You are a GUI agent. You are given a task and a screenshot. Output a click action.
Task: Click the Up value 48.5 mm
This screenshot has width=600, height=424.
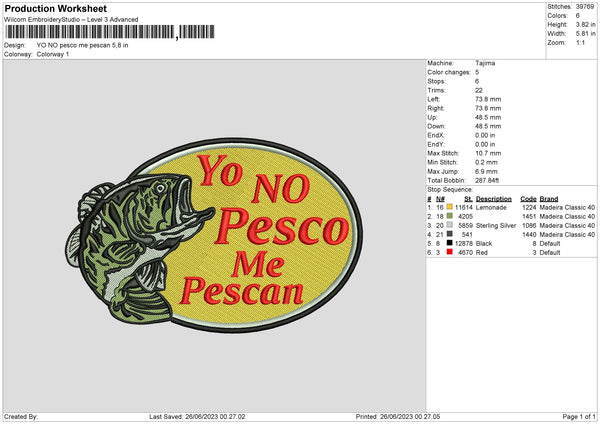coord(488,117)
